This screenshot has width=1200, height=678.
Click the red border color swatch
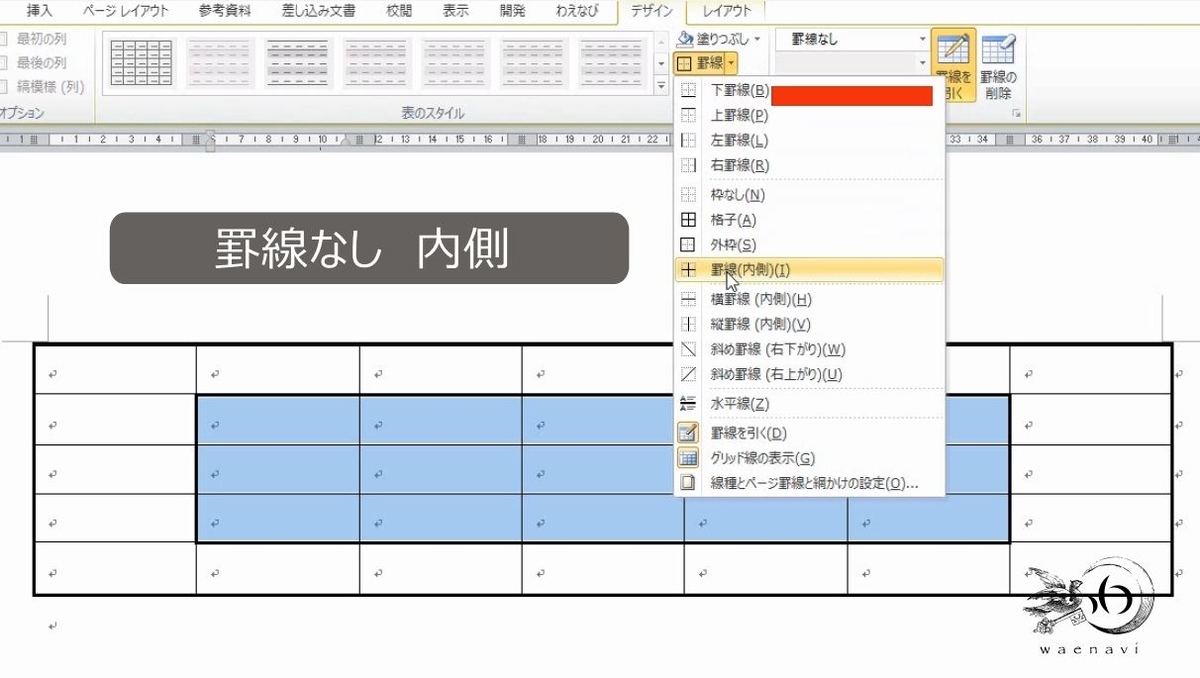pyautogui.click(x=851, y=97)
